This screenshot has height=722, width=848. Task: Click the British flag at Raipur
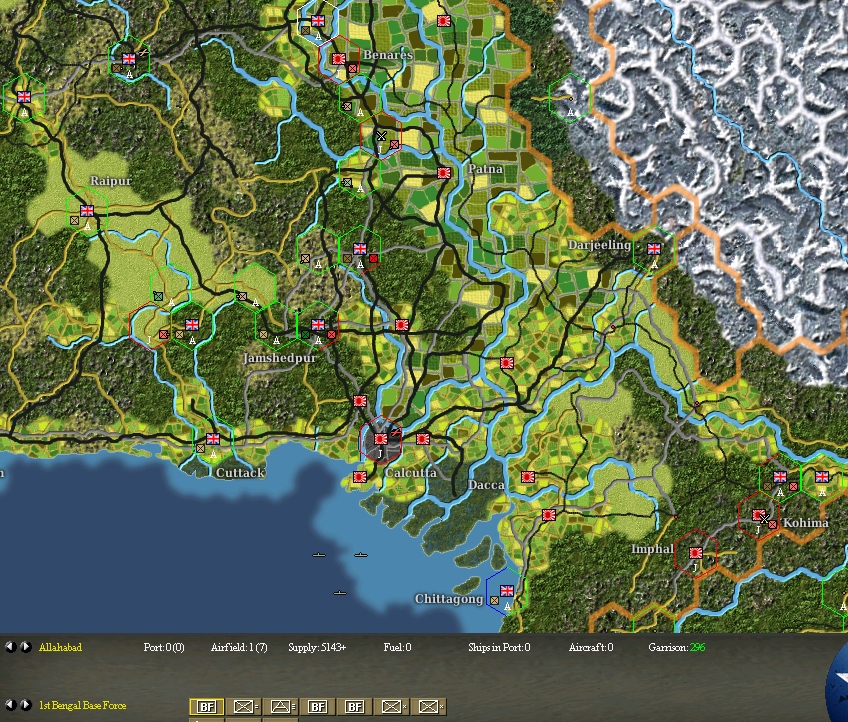87,210
